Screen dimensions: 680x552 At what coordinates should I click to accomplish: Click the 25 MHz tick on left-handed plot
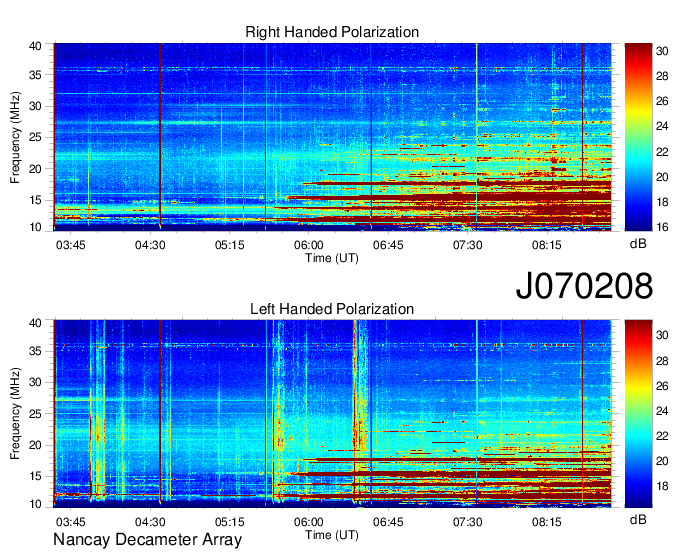pos(35,414)
